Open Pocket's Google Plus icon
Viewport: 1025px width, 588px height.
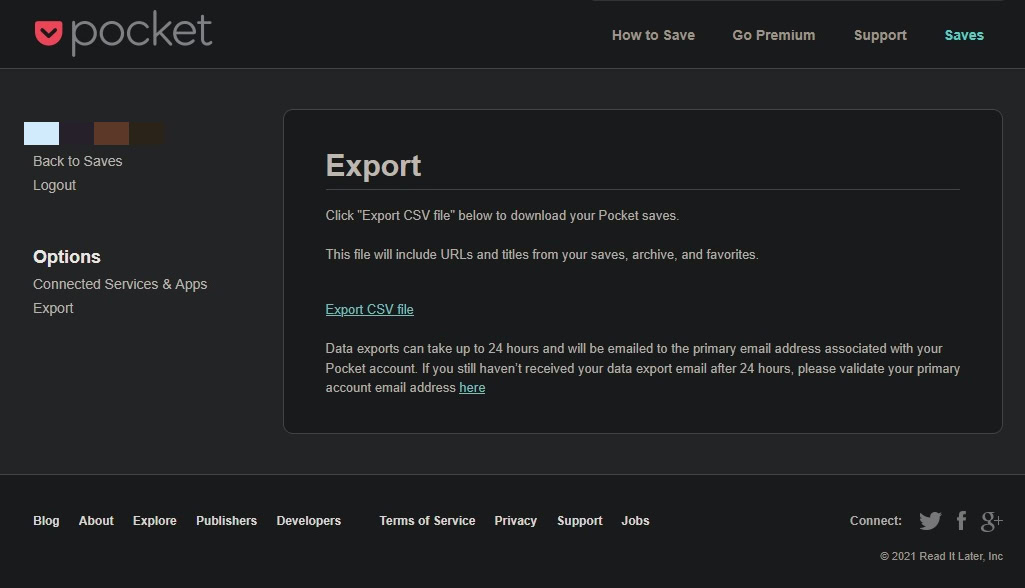991,521
